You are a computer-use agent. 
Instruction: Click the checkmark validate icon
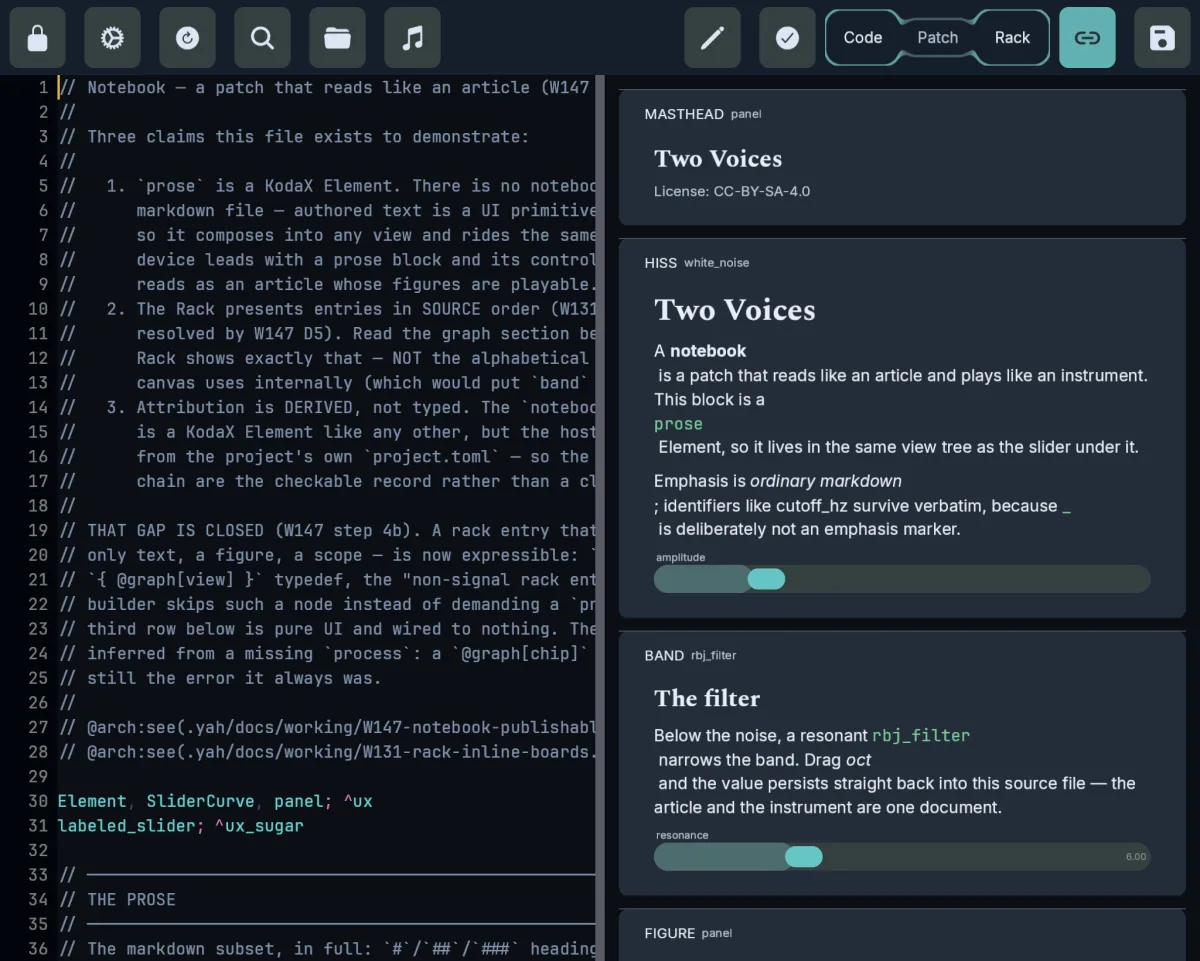(x=787, y=38)
